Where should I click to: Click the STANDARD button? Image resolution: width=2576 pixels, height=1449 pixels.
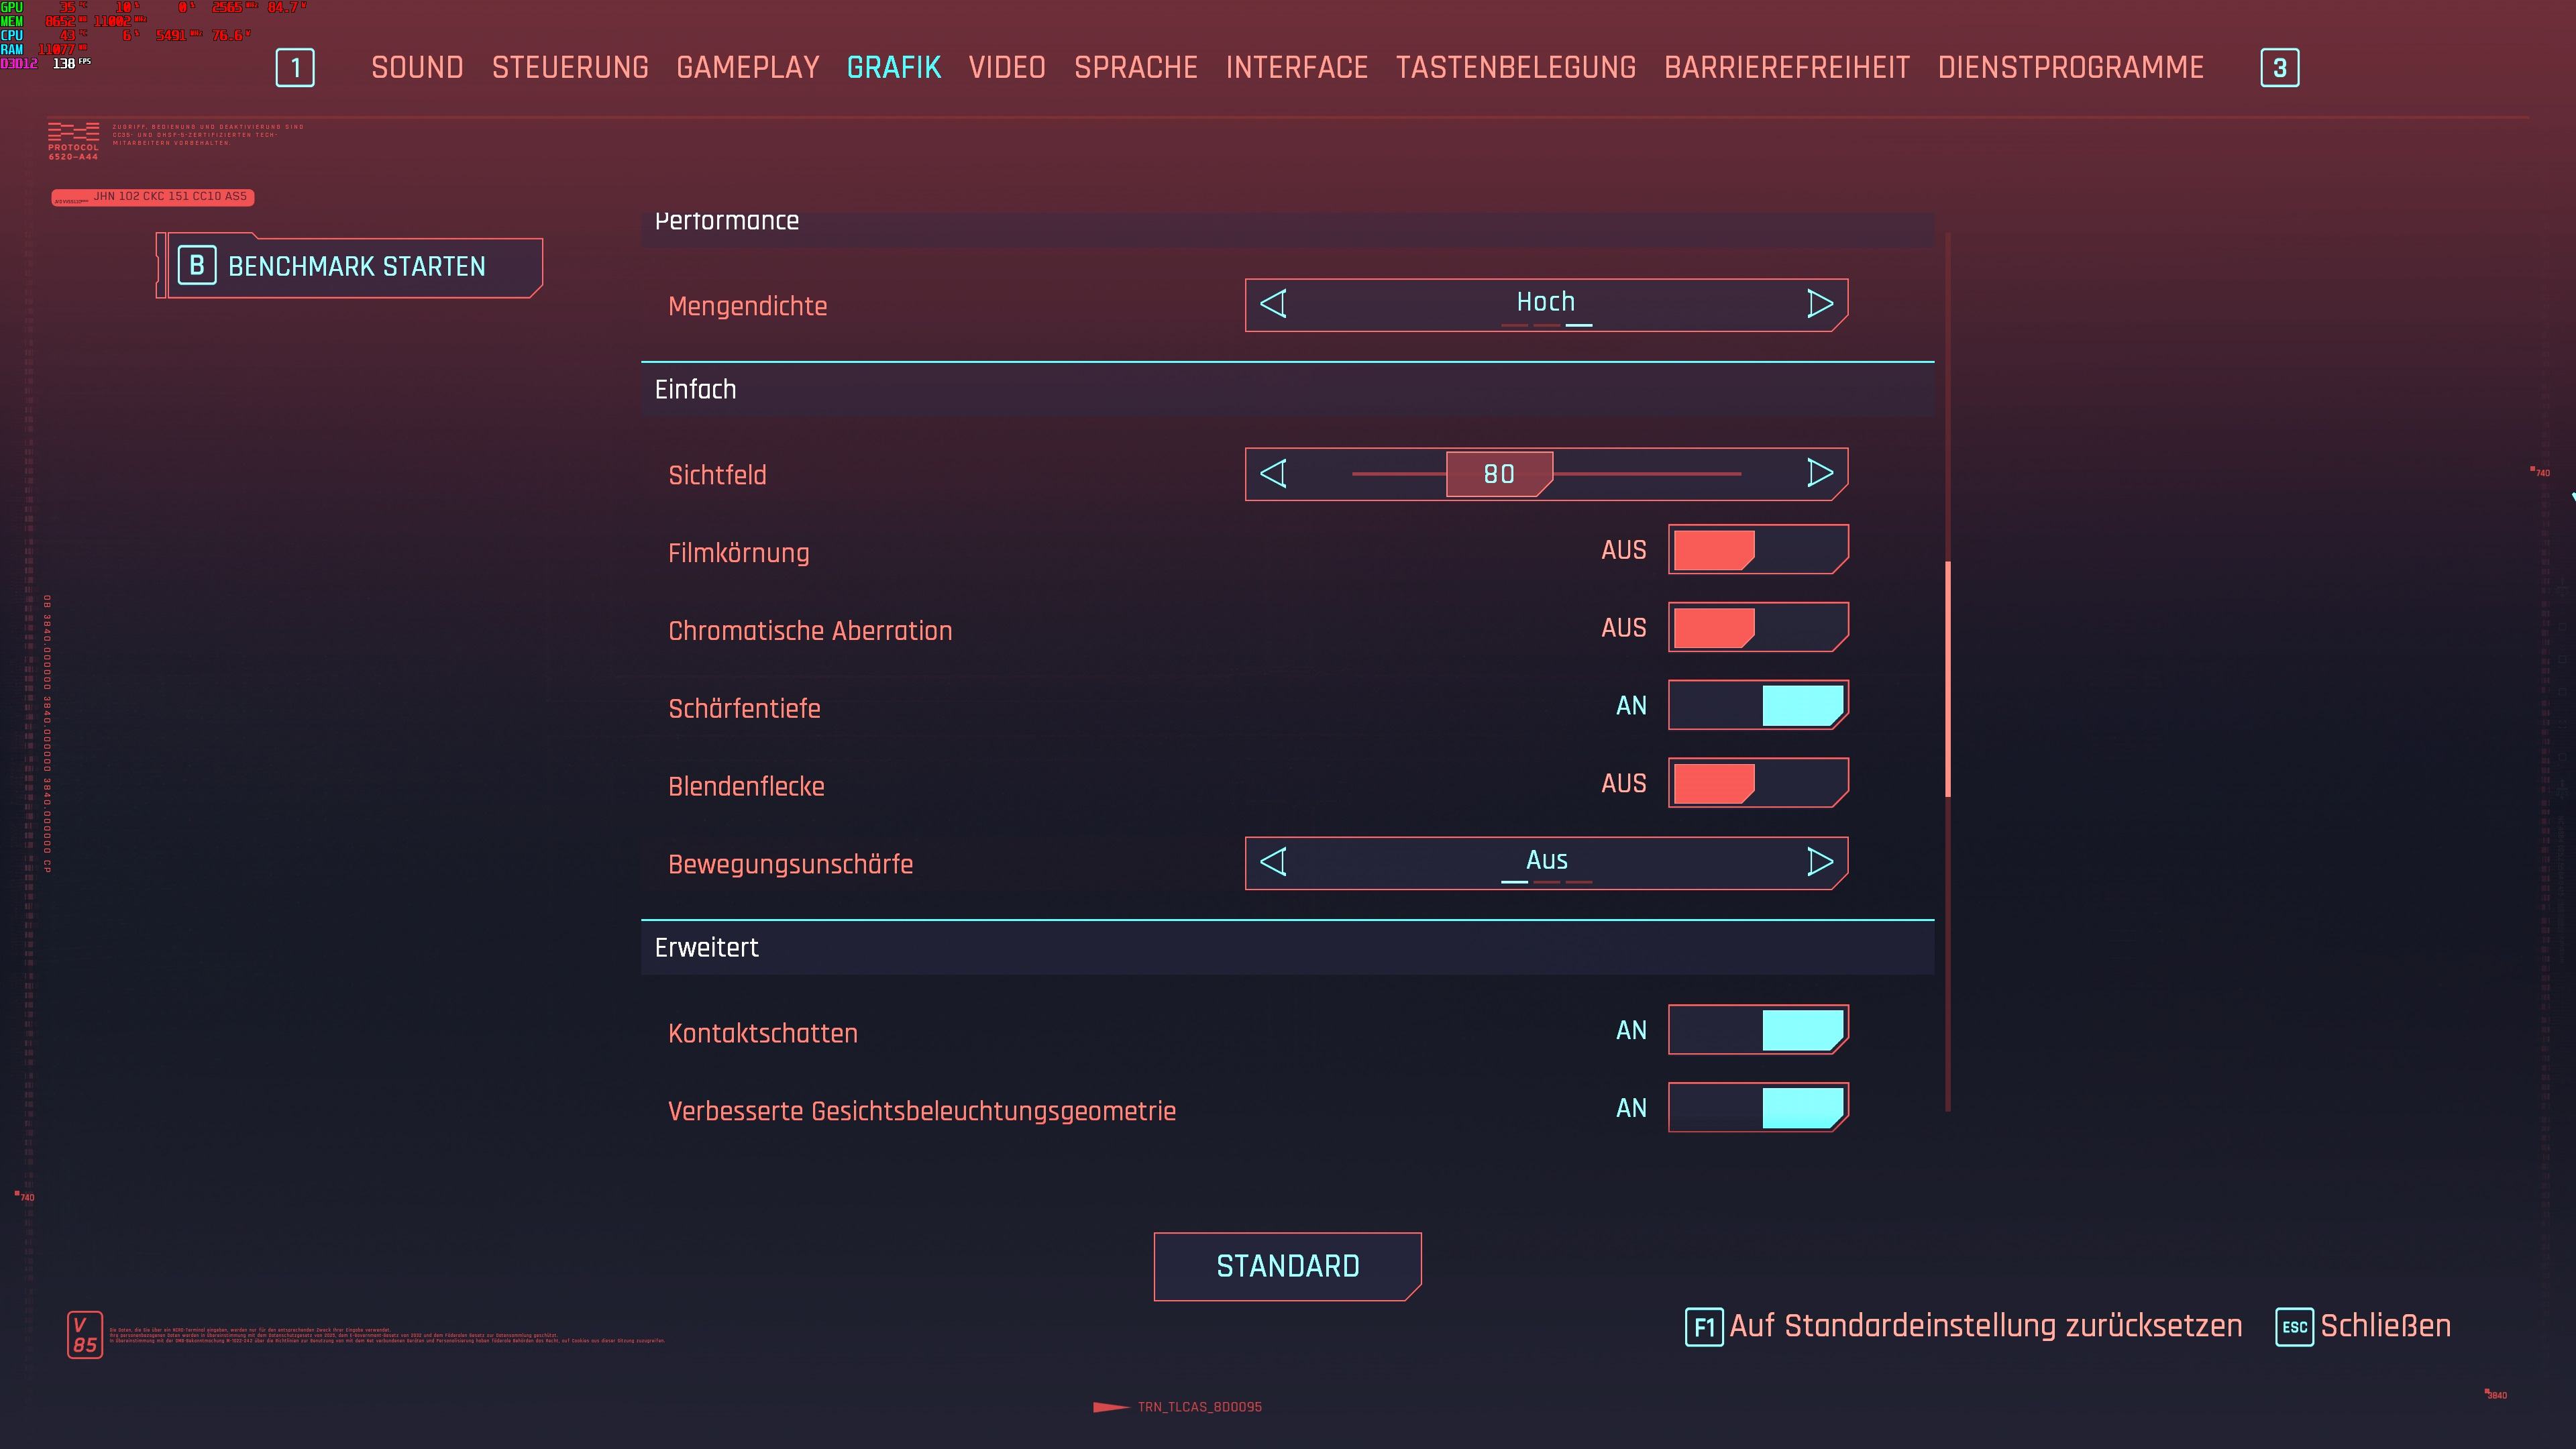click(x=1288, y=1266)
